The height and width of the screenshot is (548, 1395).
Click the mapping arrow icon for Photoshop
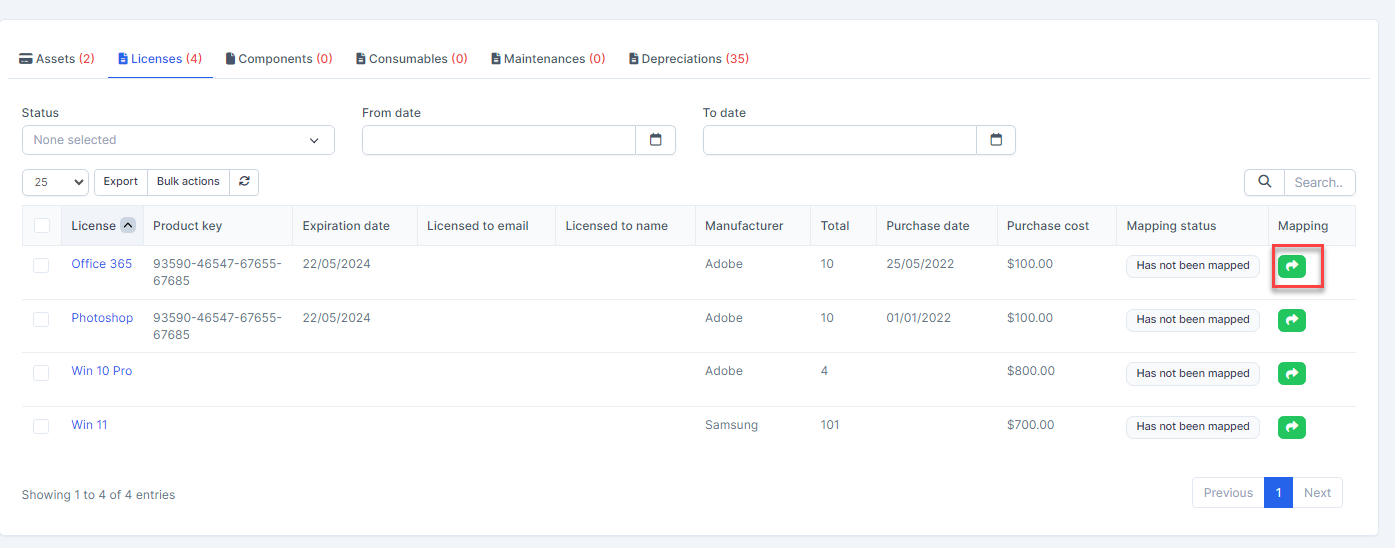point(1292,320)
